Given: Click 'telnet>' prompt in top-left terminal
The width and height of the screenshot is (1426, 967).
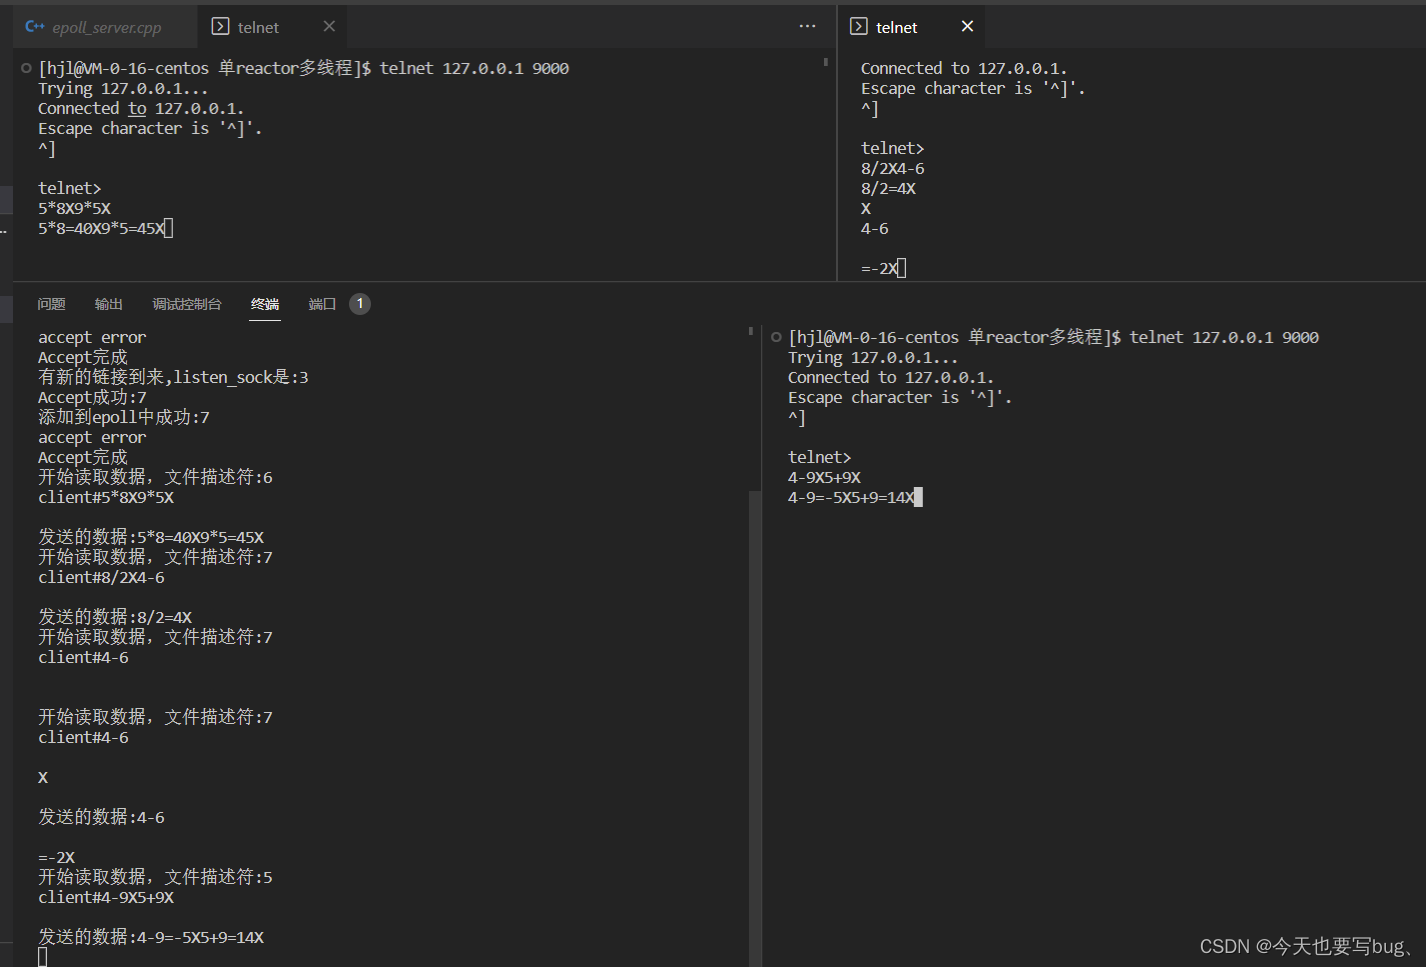Looking at the screenshot, I should (69, 188).
